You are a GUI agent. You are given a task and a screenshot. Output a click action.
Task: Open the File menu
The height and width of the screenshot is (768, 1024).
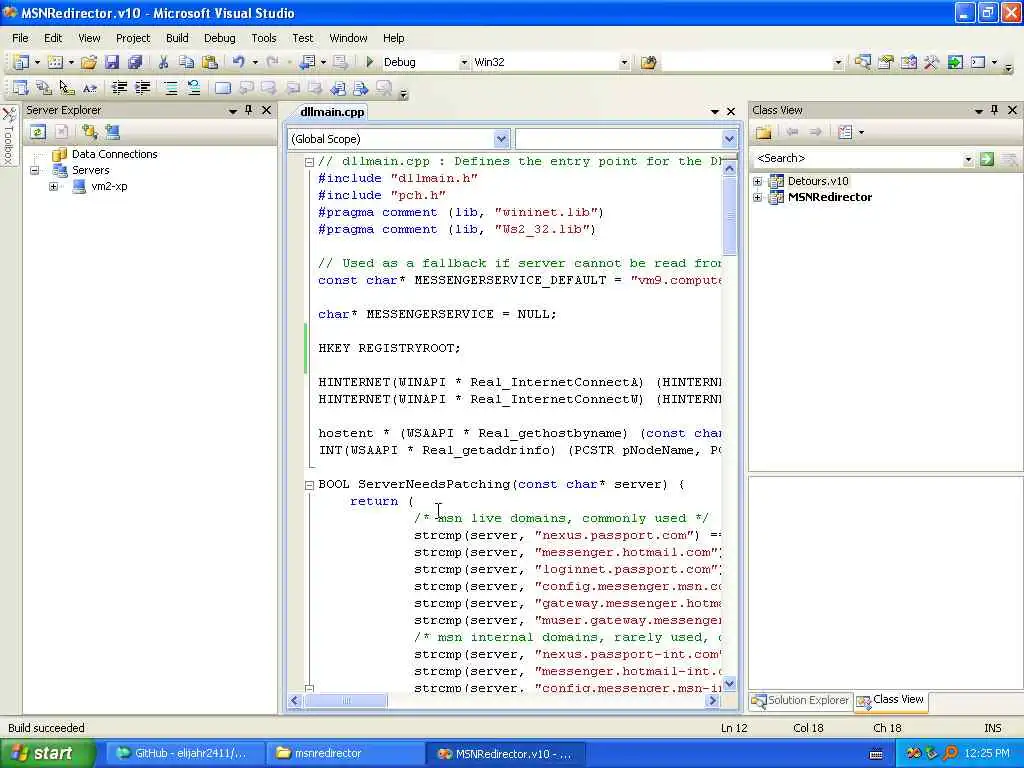coord(20,38)
